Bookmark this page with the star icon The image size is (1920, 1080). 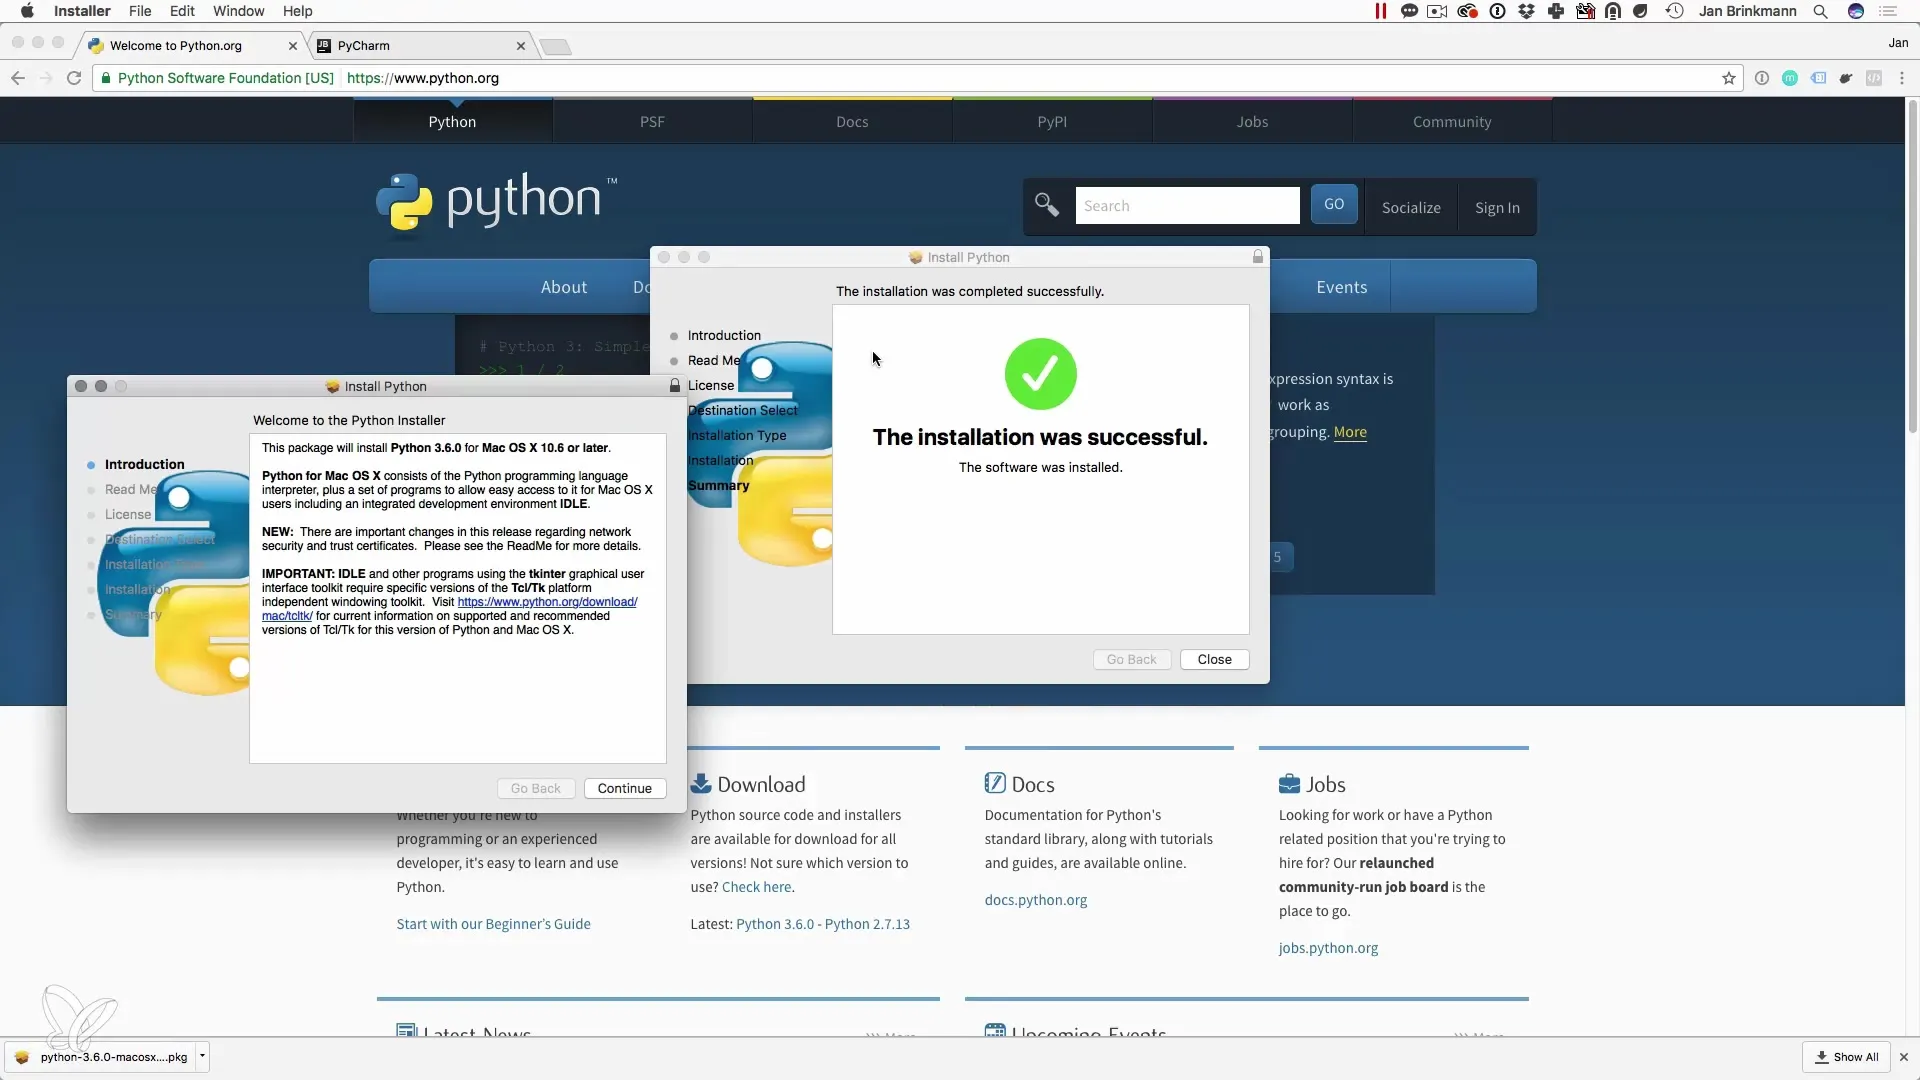(x=1729, y=78)
